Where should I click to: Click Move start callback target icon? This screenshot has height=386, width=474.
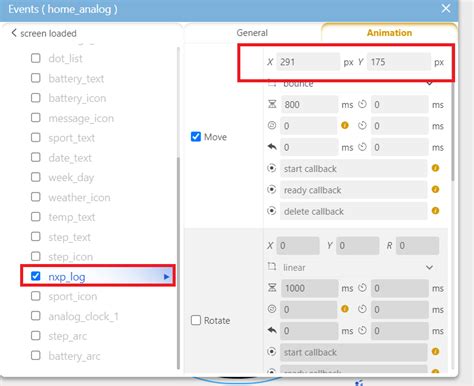coord(272,168)
